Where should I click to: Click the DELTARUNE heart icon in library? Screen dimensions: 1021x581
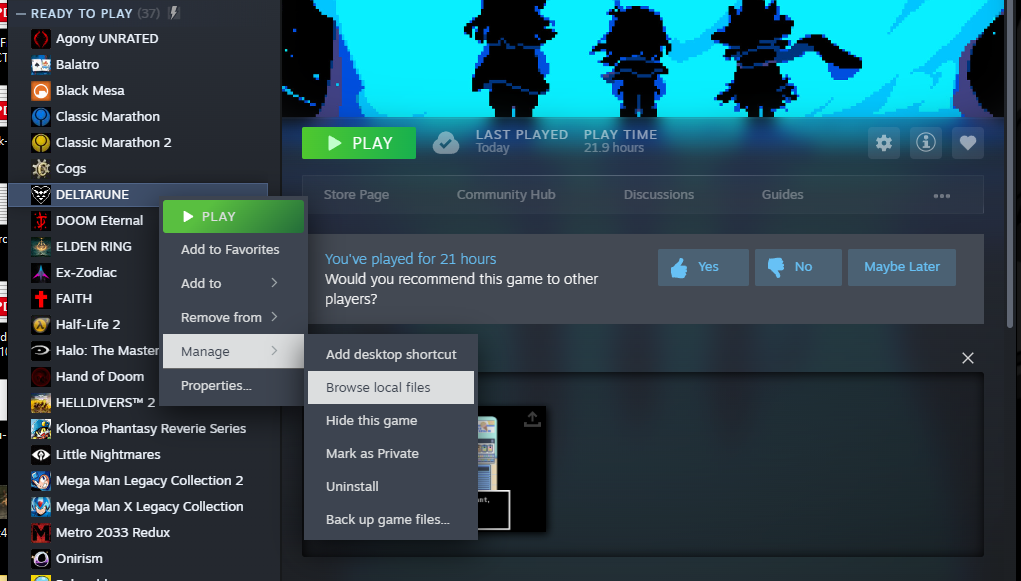click(x=41, y=195)
